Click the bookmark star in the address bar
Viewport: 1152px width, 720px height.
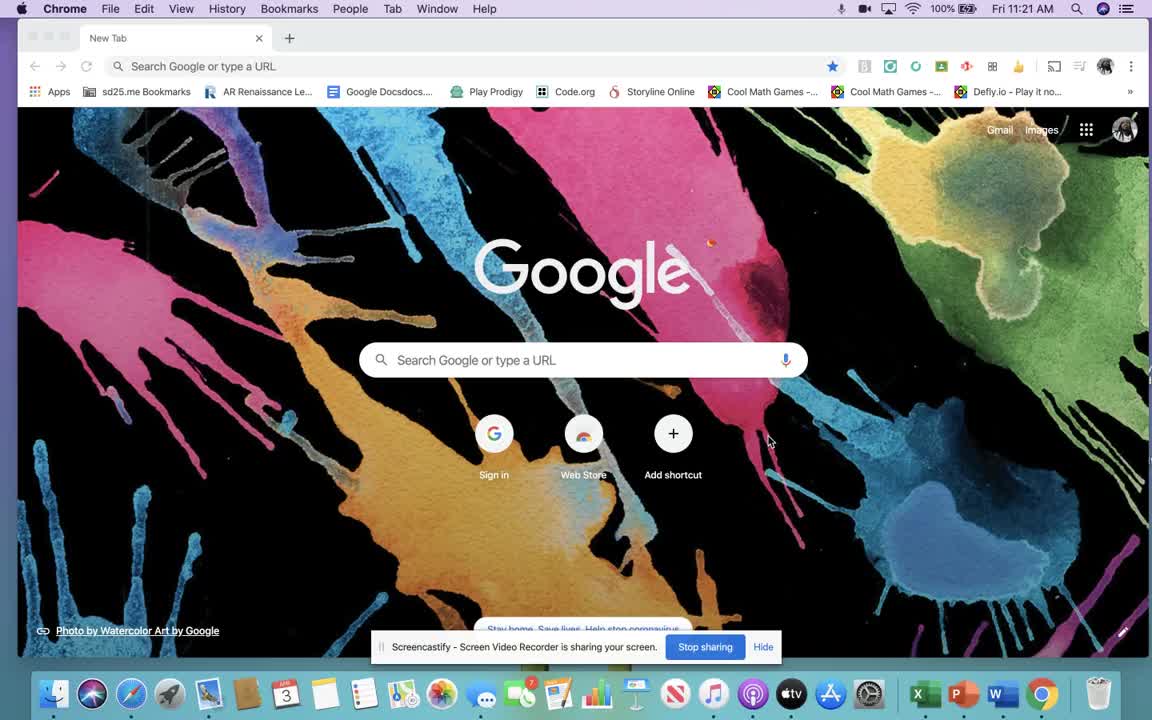click(x=832, y=66)
